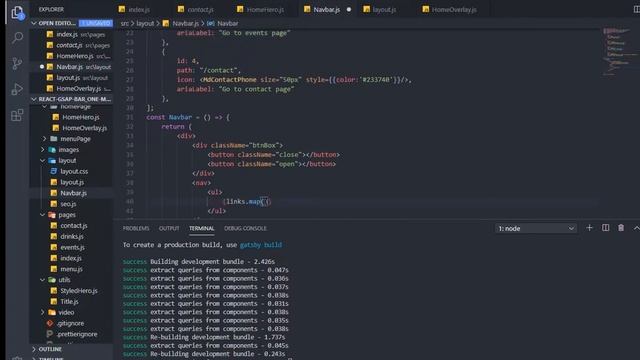Open the Run and Debug view
The height and width of the screenshot is (360, 640).
[17, 89]
